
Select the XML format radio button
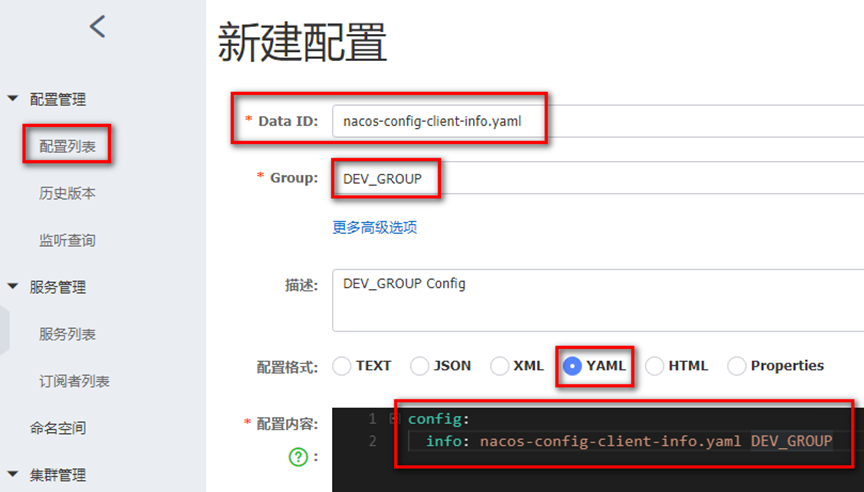(499, 366)
